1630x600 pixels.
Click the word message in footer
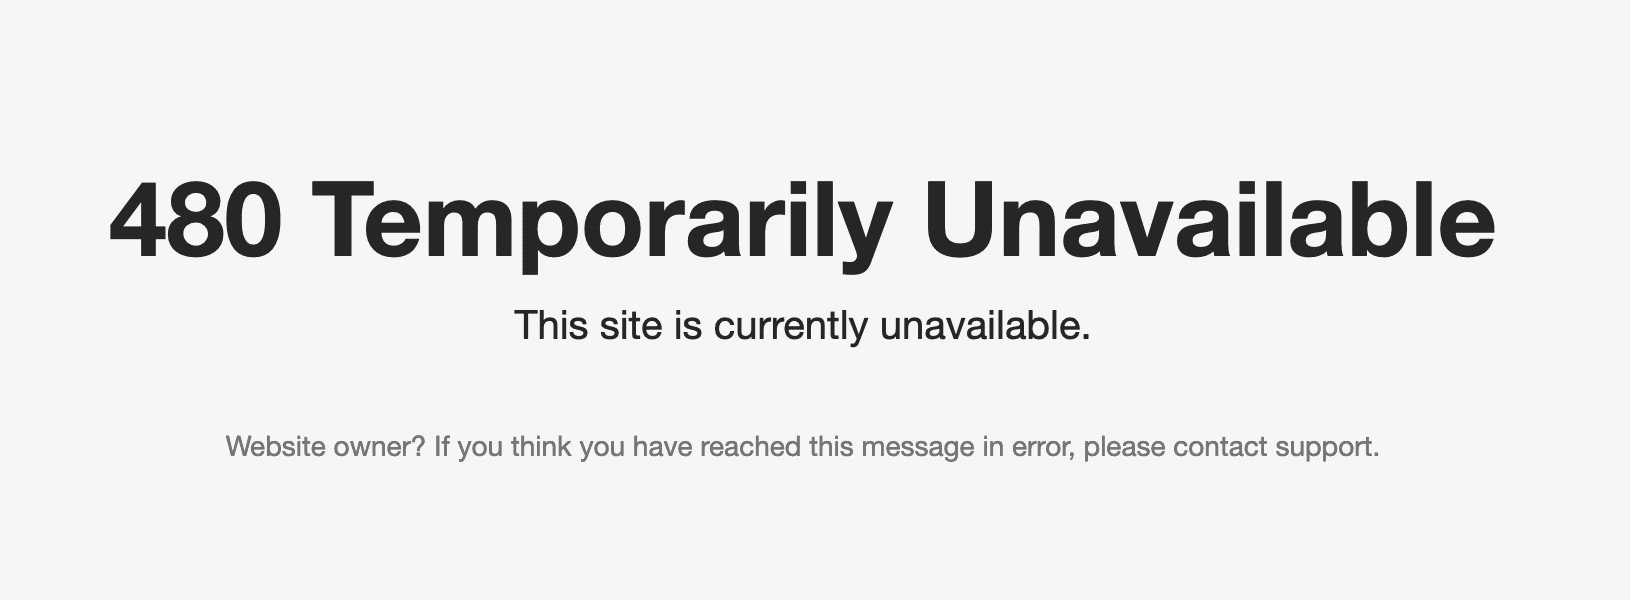(x=918, y=448)
